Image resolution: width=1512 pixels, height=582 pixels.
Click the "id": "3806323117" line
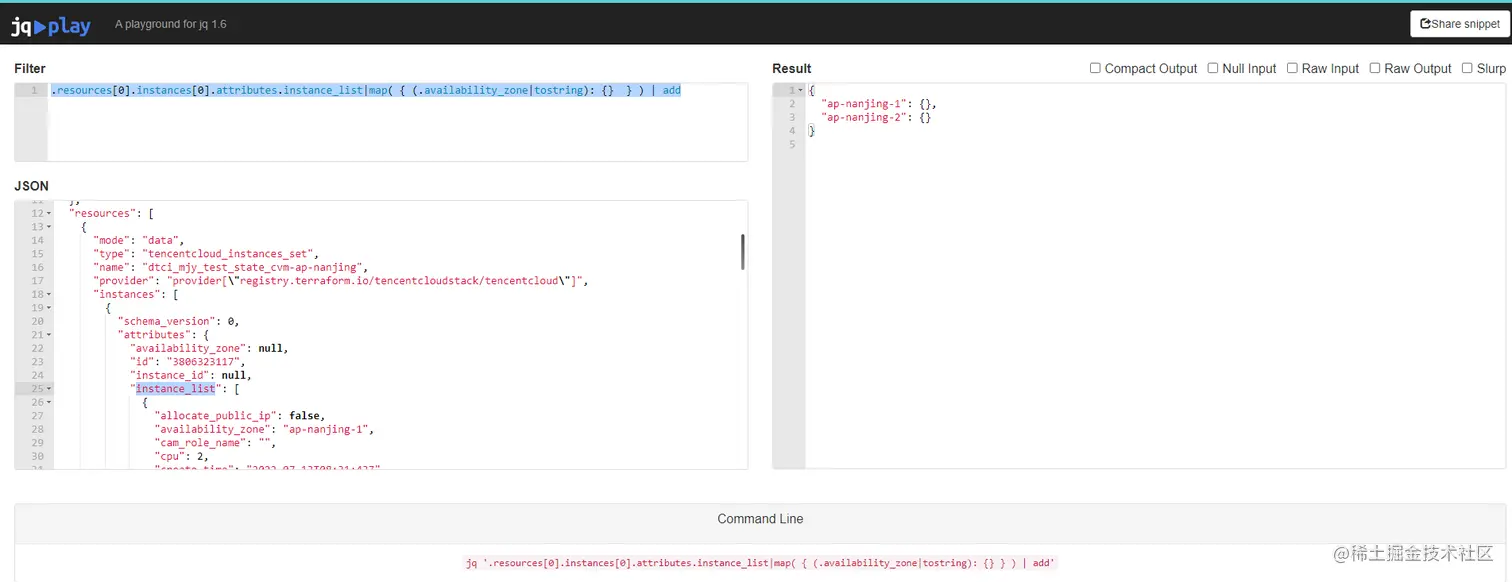point(188,362)
